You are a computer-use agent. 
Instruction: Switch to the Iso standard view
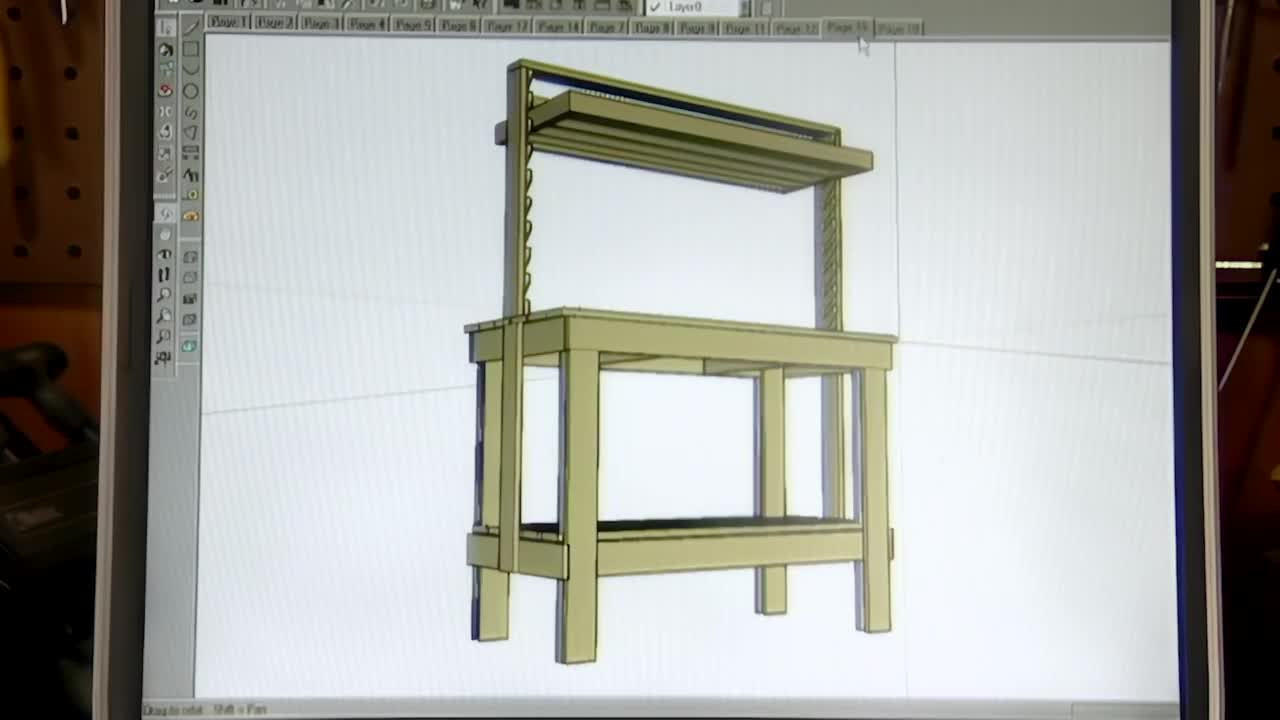(x=190, y=257)
